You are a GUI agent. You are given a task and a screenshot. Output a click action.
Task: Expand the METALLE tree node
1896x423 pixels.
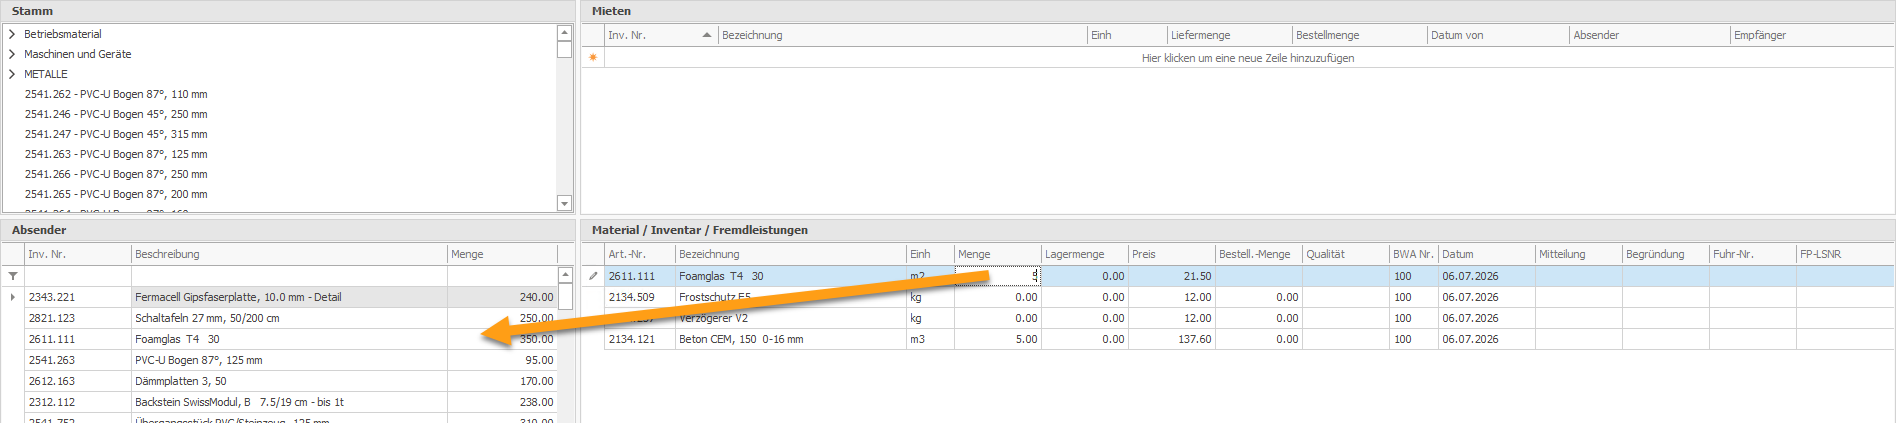point(12,74)
